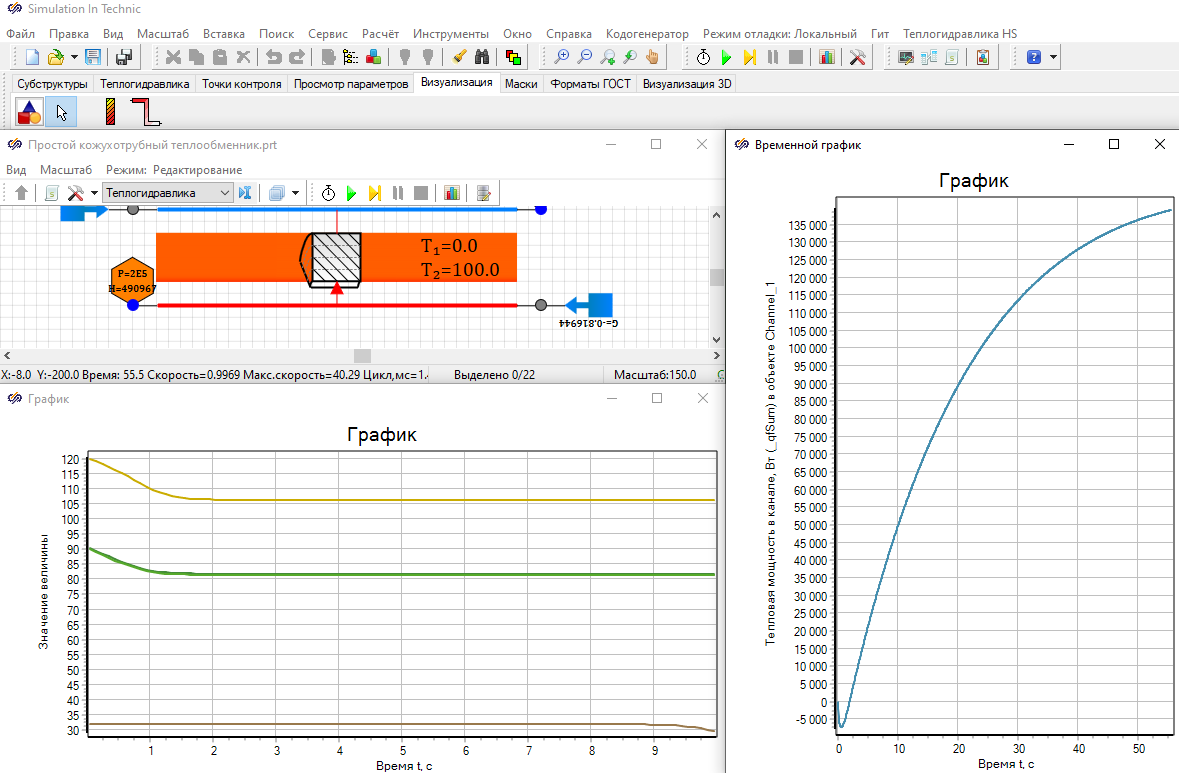Click the Save project floppy disk icon
Screen dimensions: 1179x773
pos(93,57)
